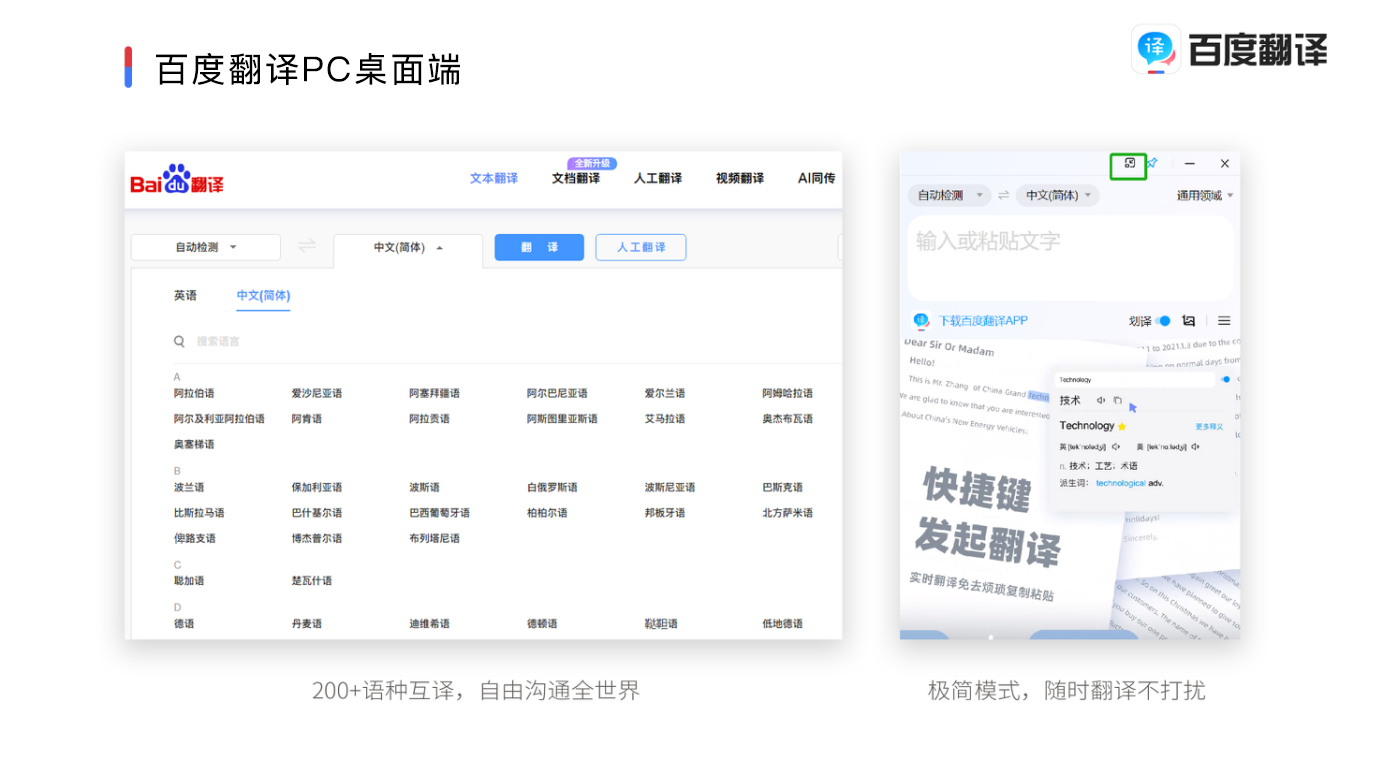Open mini window 中文(简体) dropdown
1383x775 pixels.
coord(1057,195)
